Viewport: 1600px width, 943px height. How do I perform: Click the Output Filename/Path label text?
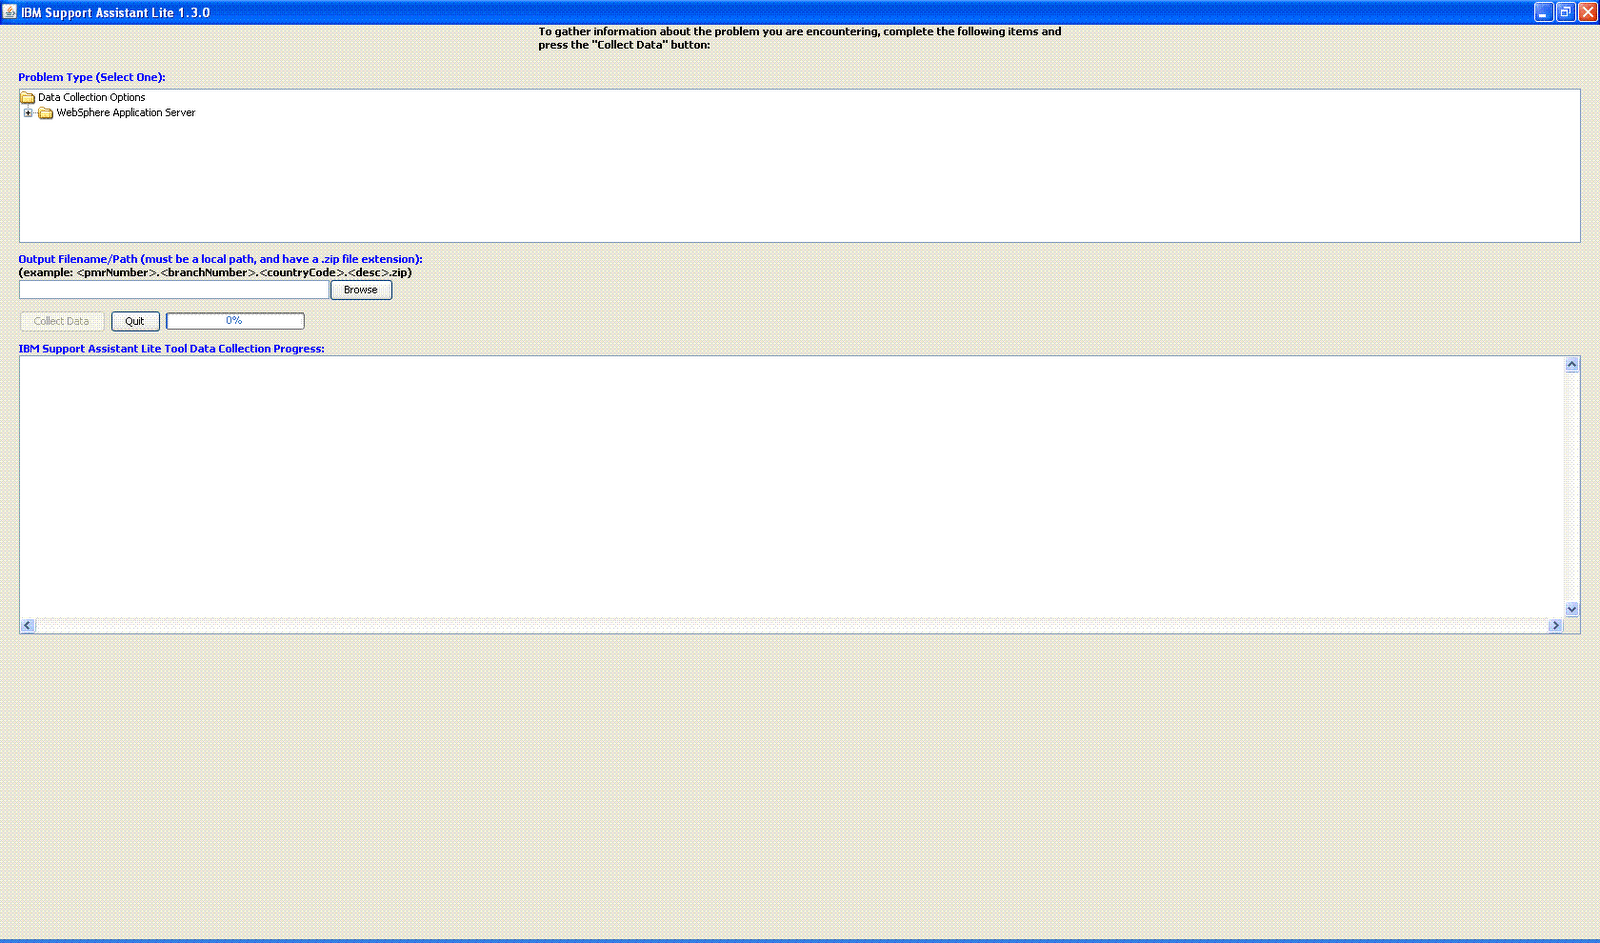pyautogui.click(x=220, y=259)
